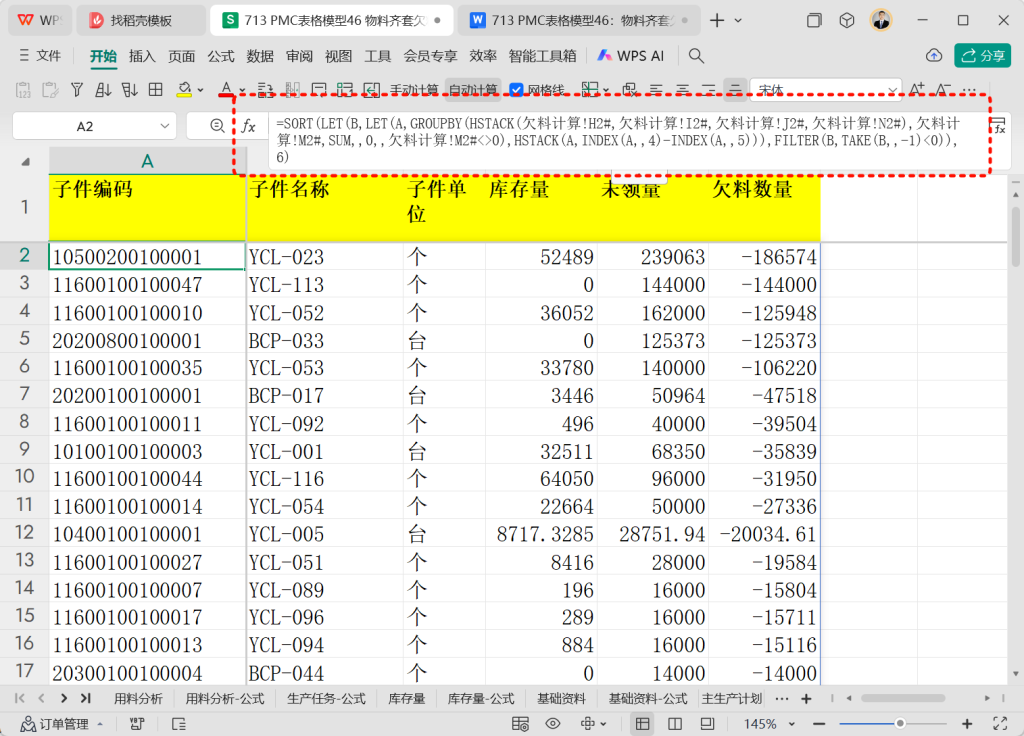Open the 基础资料-公式 sheet tab

tap(648, 699)
